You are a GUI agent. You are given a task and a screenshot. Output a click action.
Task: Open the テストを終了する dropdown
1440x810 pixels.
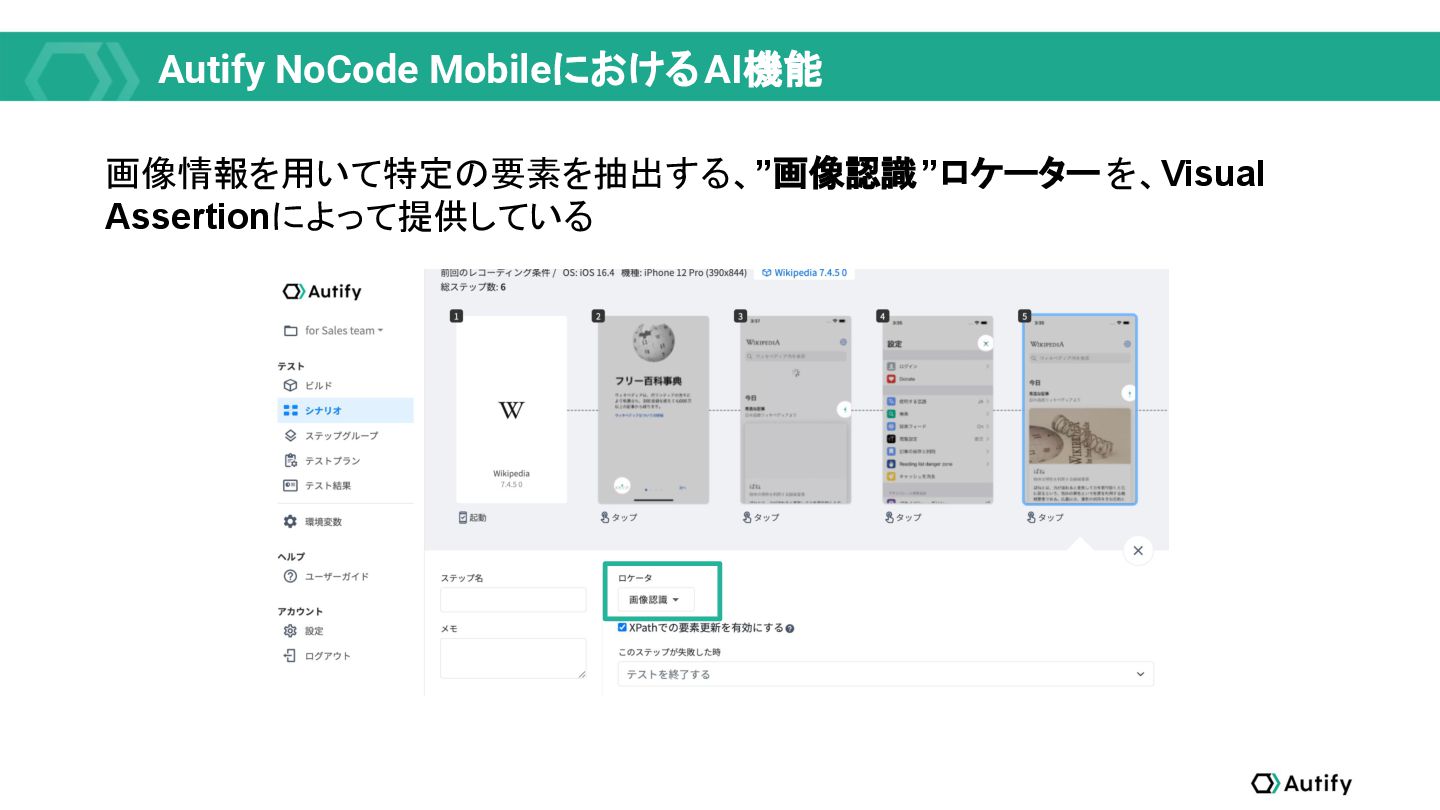pyautogui.click(x=886, y=674)
